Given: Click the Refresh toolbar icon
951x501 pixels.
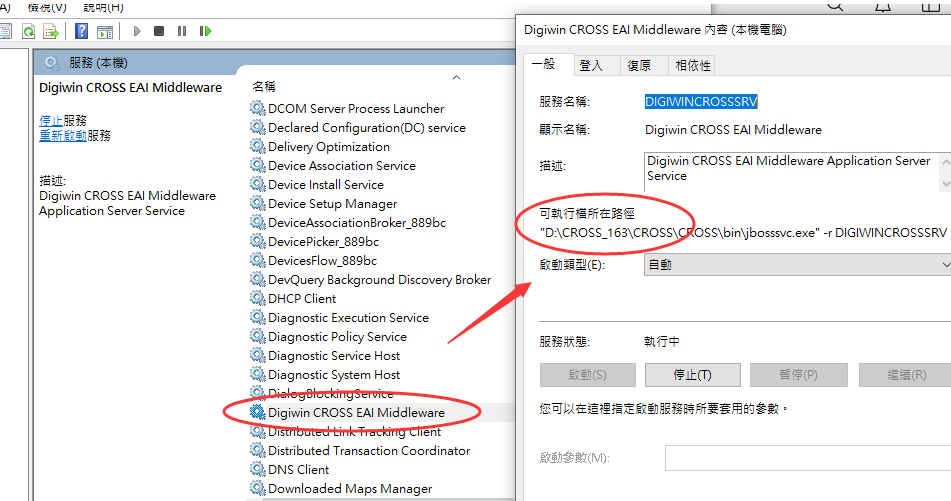Looking at the screenshot, I should [29, 32].
